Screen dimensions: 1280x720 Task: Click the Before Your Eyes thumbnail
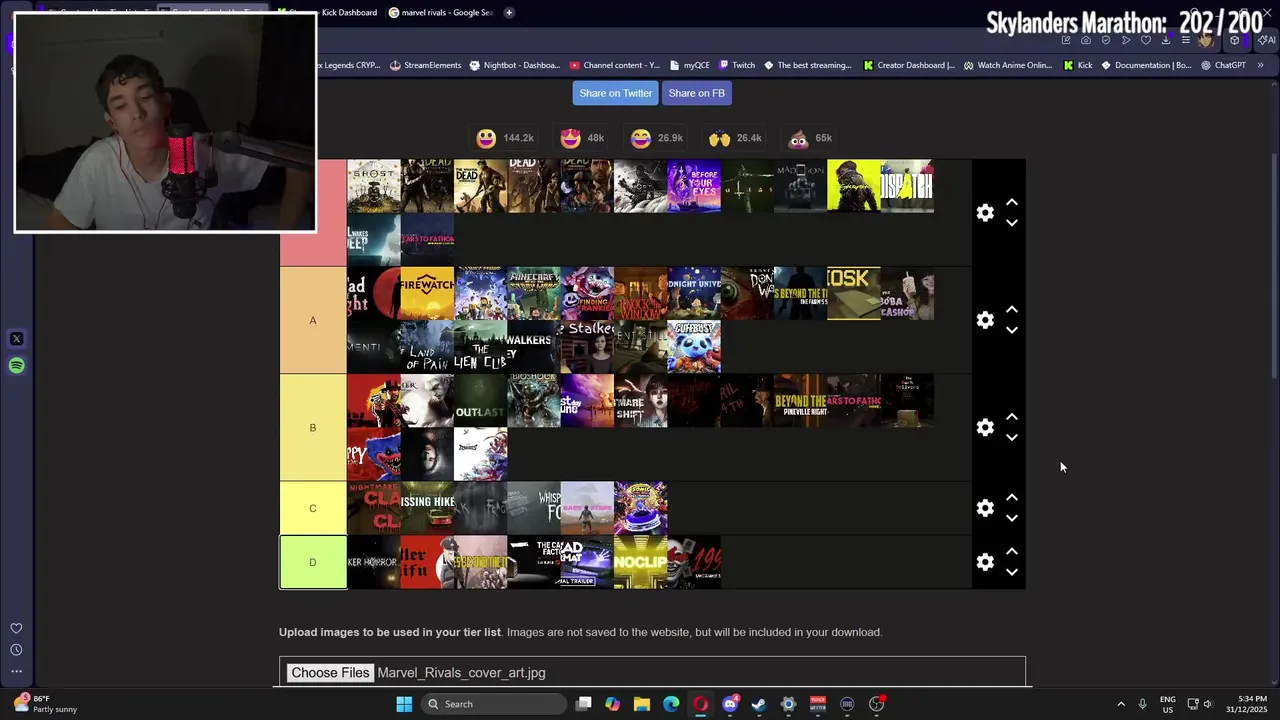click(694, 186)
